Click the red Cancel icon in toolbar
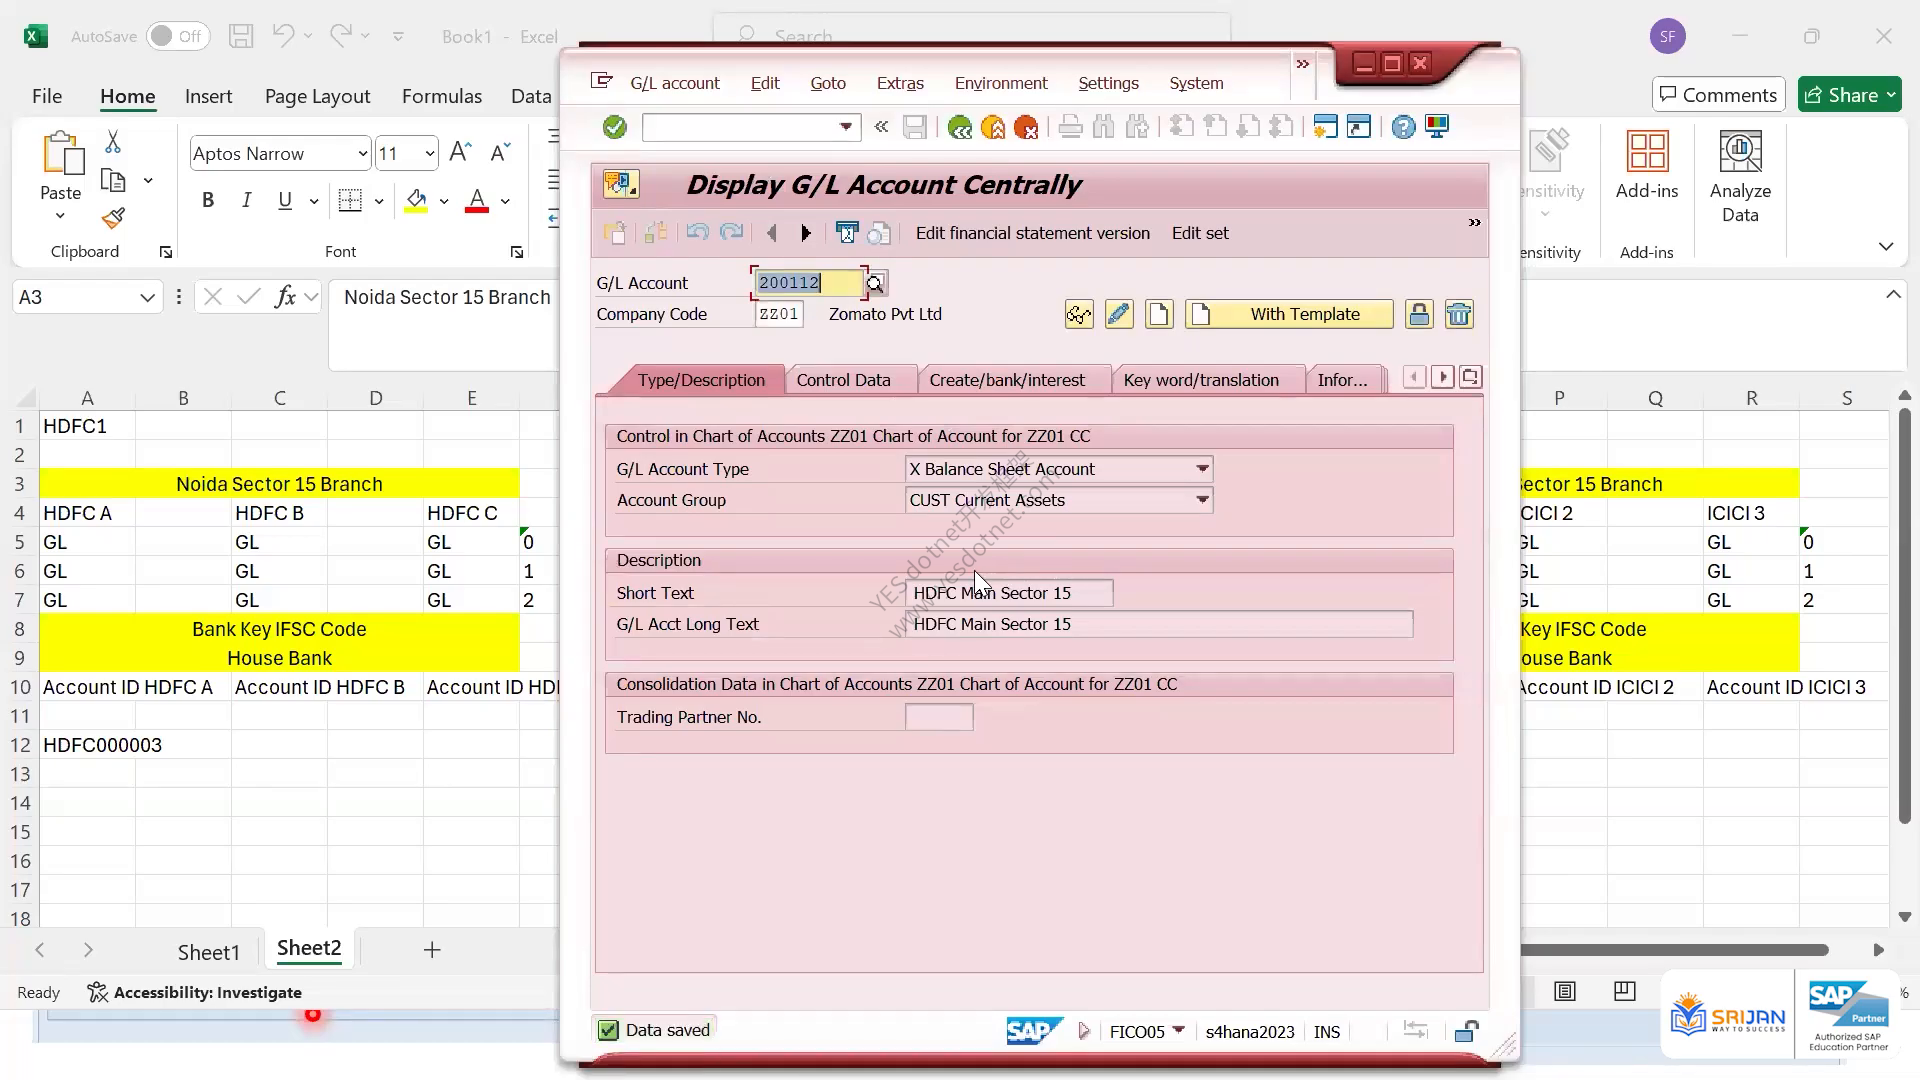This screenshot has width=1920, height=1080. tap(1026, 127)
